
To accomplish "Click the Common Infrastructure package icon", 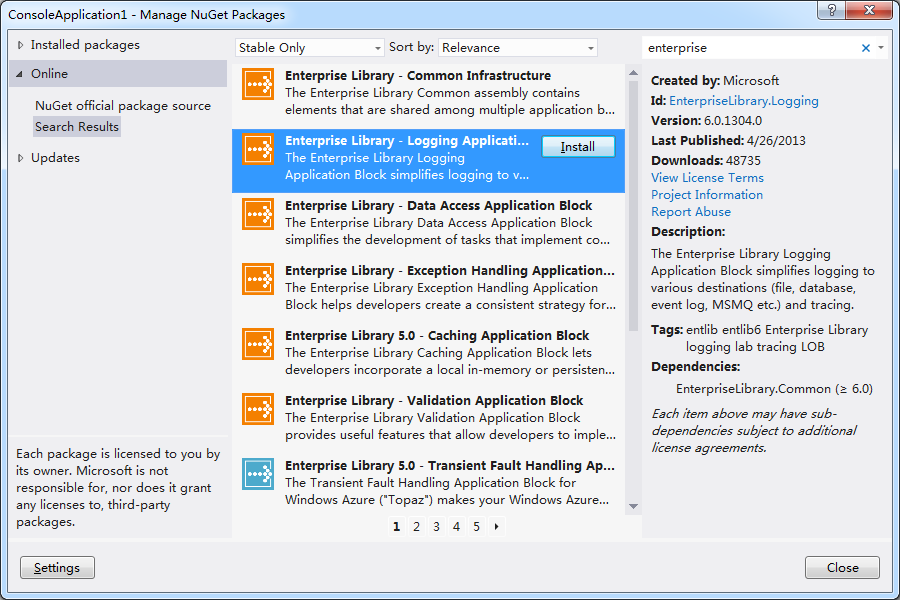I will 258,84.
